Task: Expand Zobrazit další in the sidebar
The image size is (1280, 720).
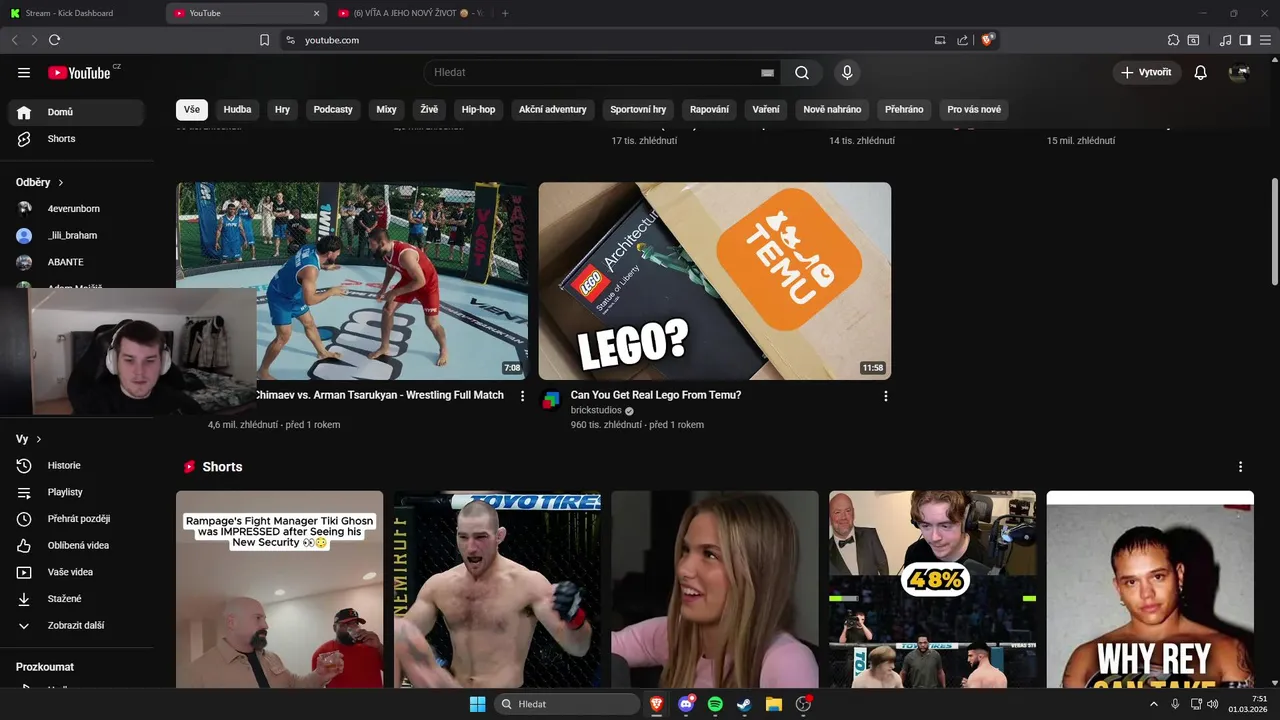Action: coord(77,625)
